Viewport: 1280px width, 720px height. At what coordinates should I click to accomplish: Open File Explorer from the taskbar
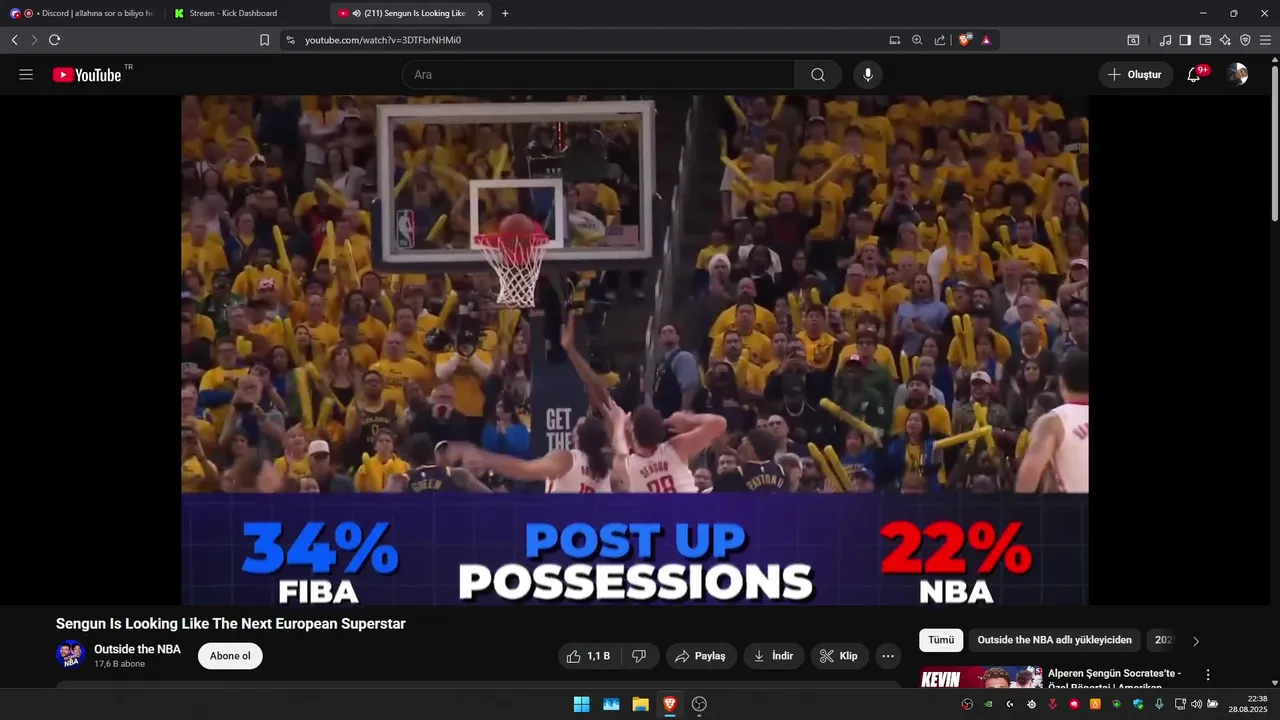[640, 704]
